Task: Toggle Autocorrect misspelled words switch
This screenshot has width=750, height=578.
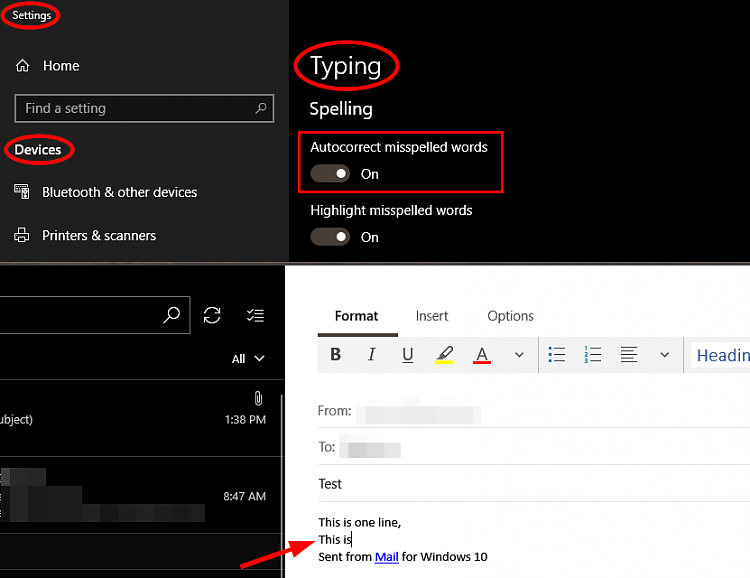Action: pyautogui.click(x=330, y=174)
